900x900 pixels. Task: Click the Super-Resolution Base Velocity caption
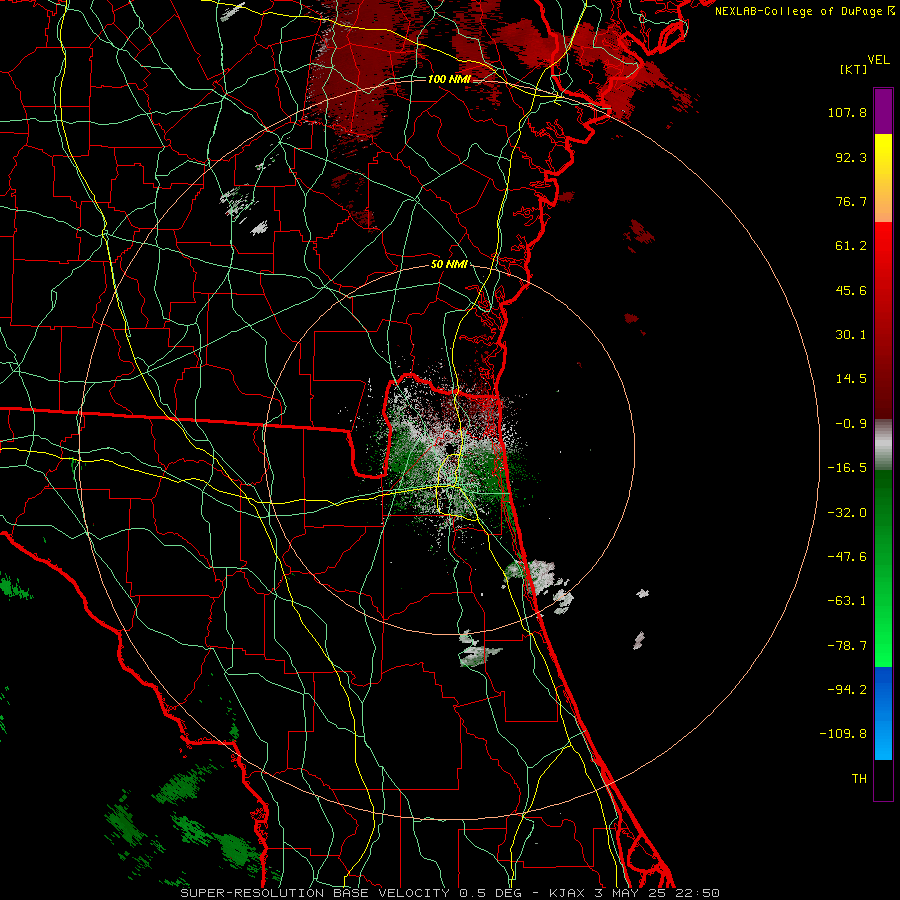point(449,893)
